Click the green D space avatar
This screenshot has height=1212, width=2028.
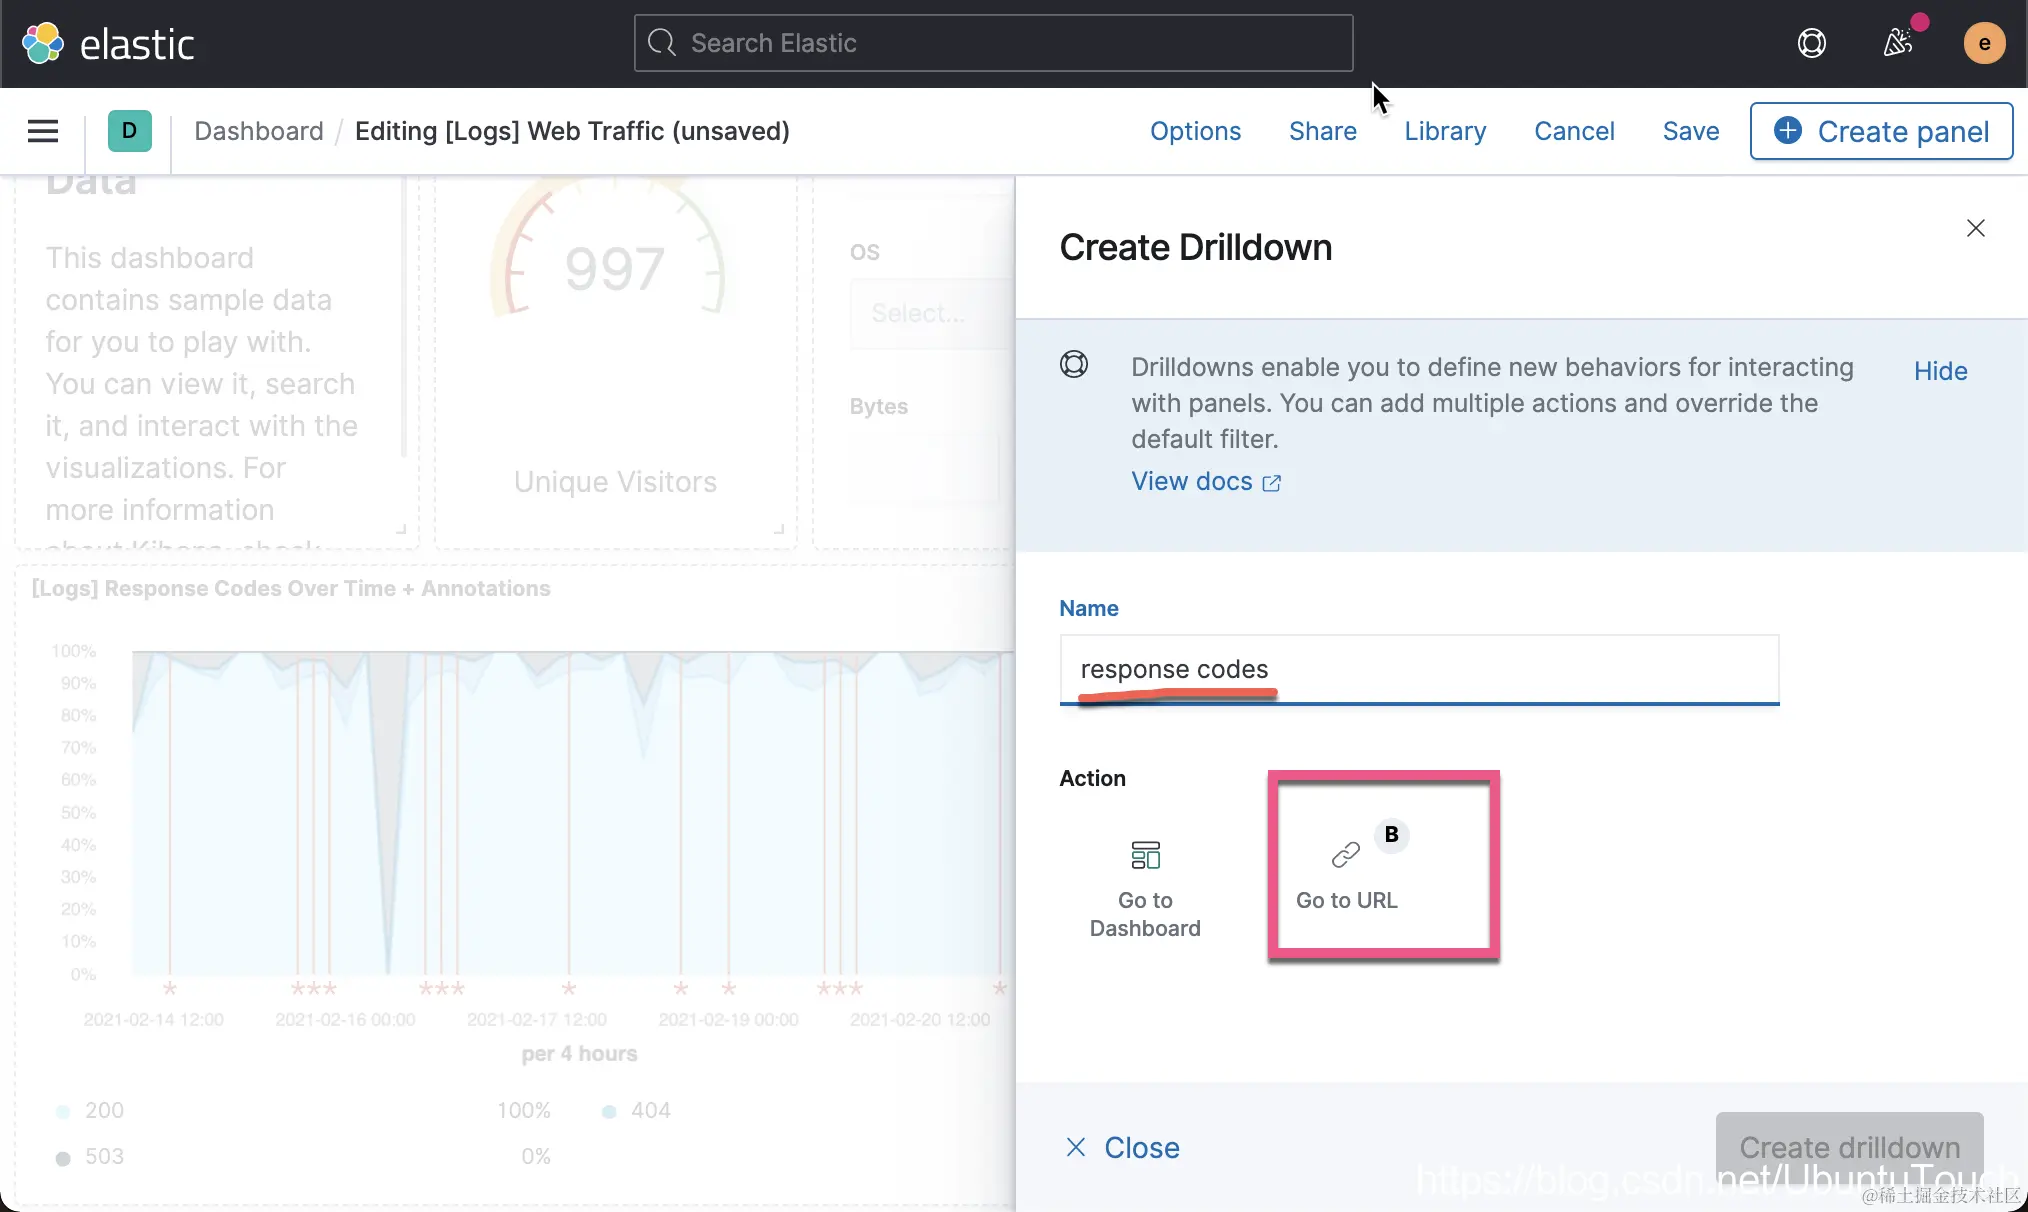129,131
